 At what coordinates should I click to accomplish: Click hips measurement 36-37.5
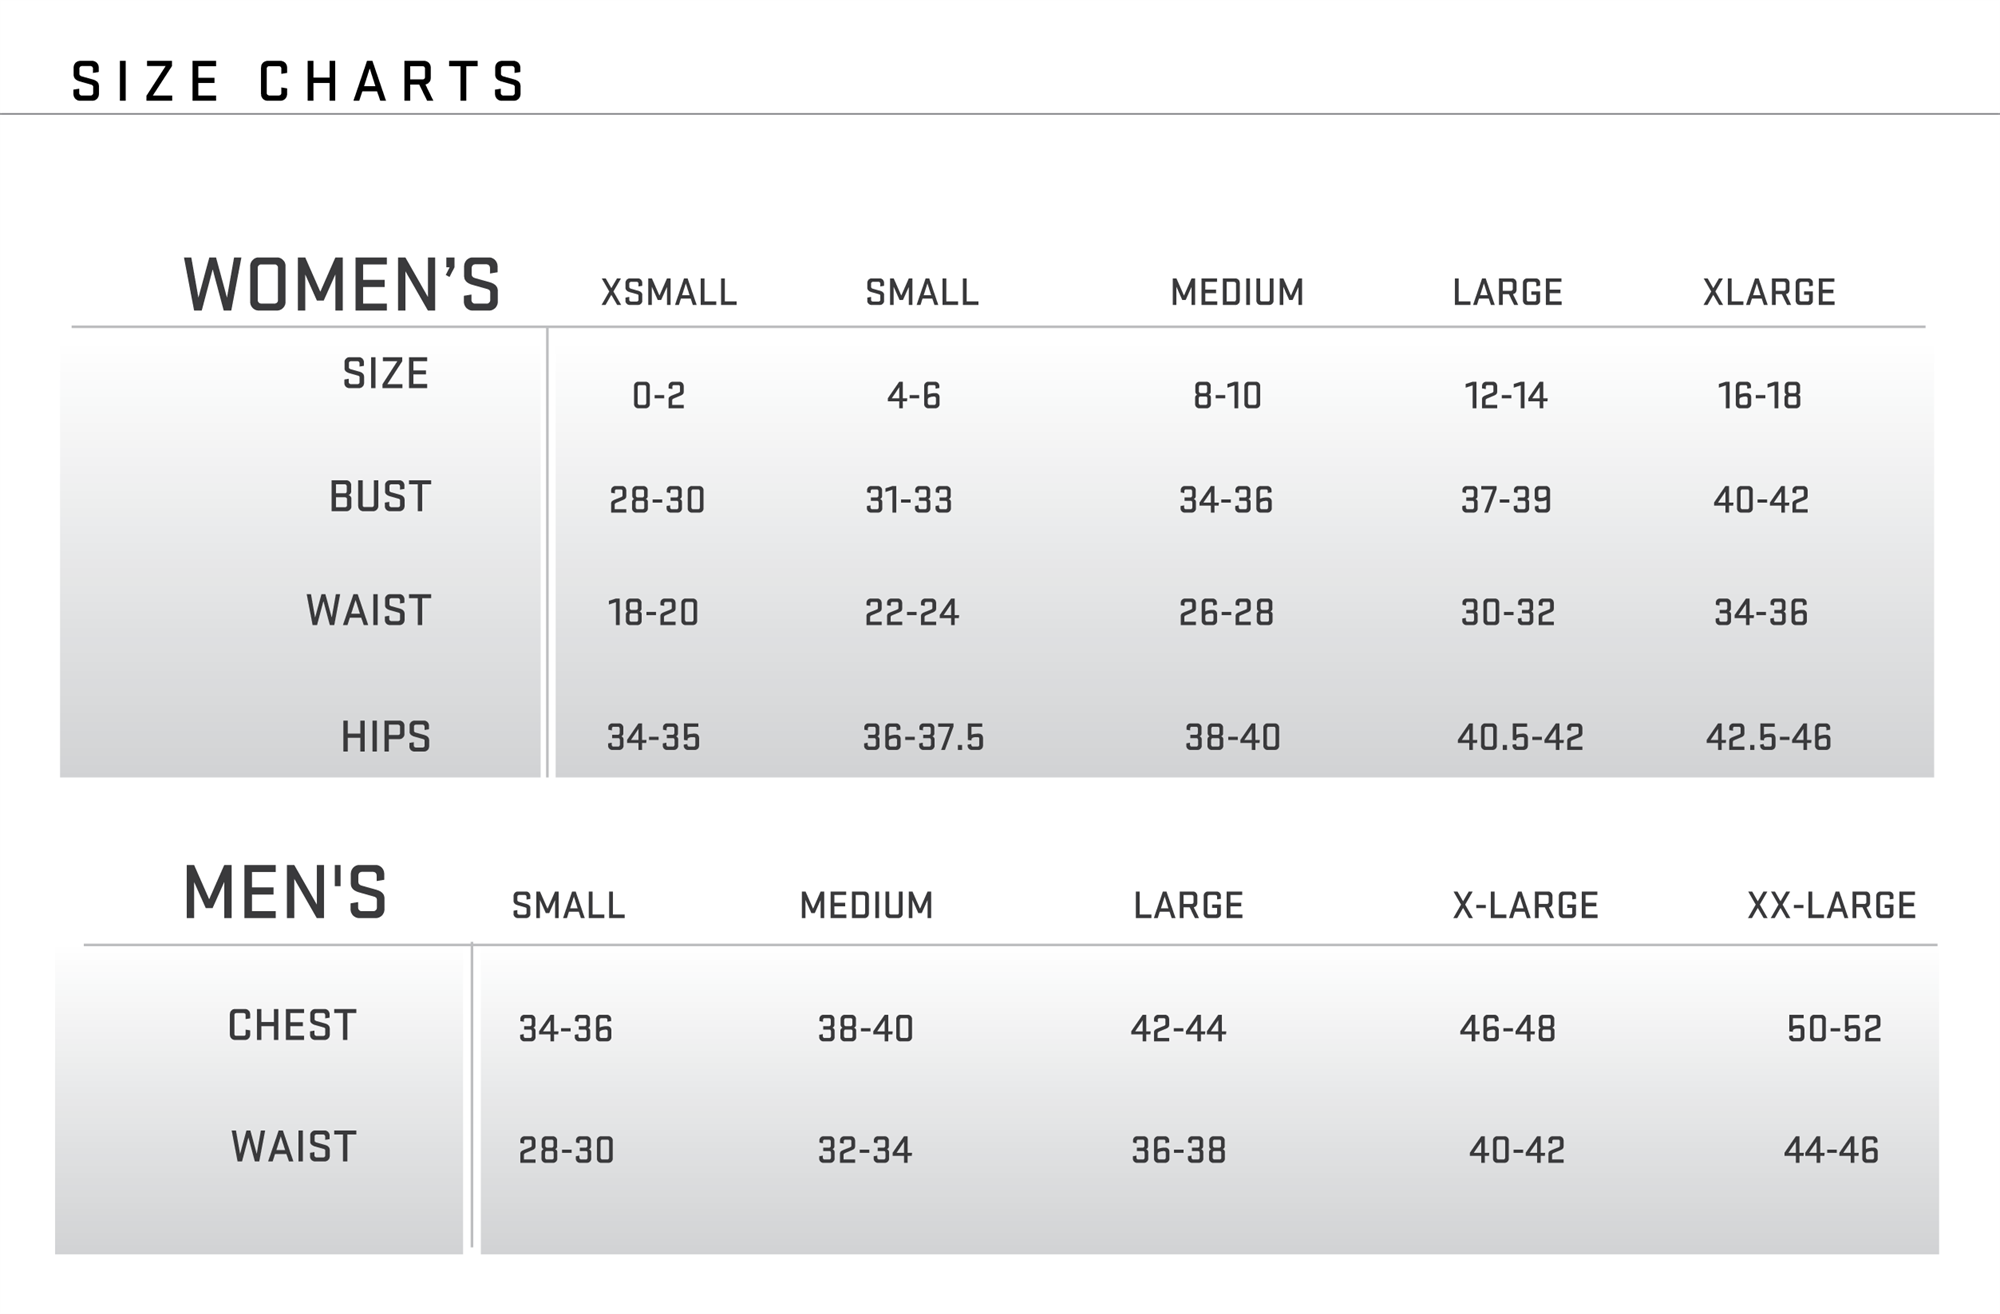pos(923,738)
